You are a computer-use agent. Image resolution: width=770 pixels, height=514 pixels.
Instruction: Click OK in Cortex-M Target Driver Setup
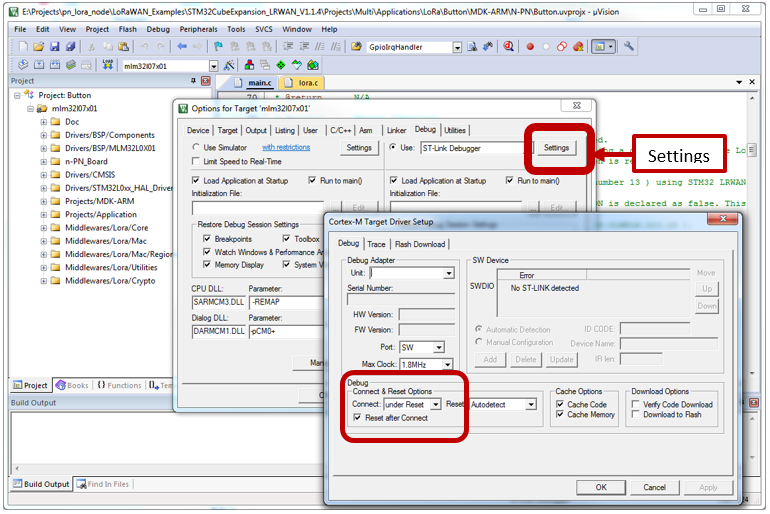[601, 487]
